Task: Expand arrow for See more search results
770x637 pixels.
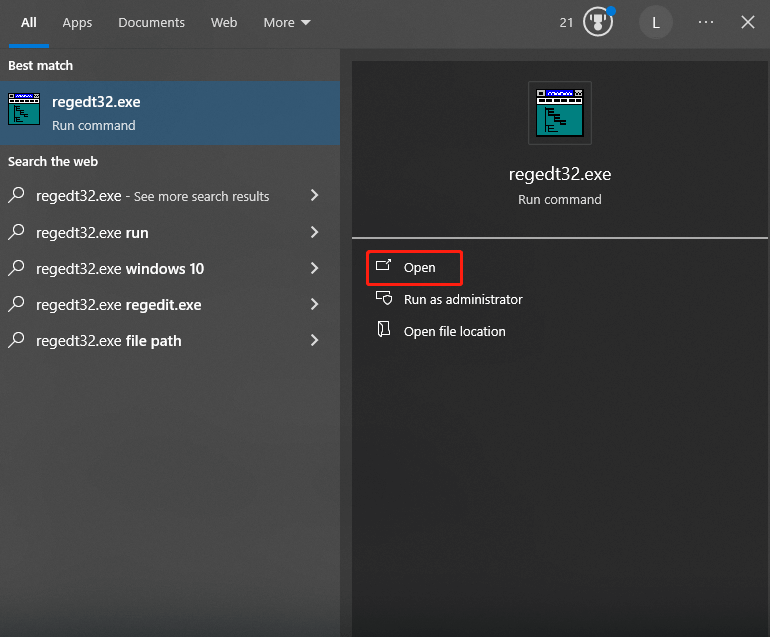Action: tap(315, 195)
